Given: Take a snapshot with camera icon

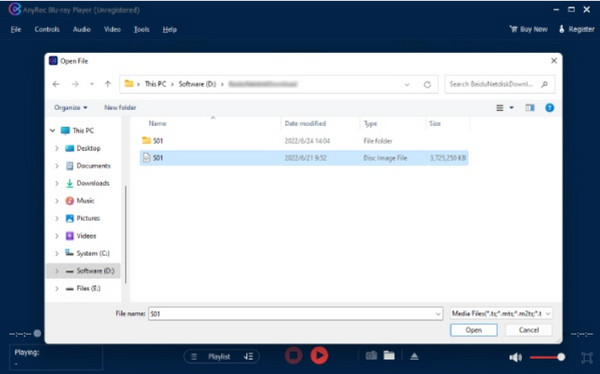Looking at the screenshot, I should coord(371,356).
